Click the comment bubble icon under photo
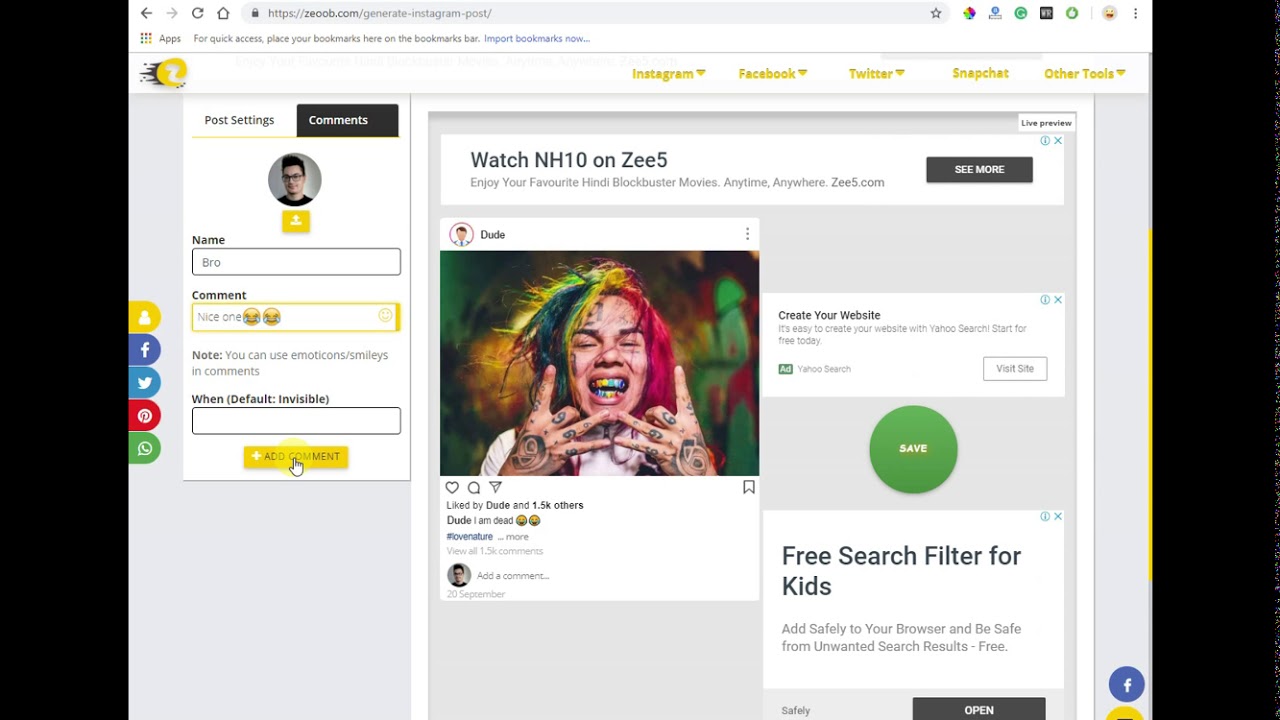Screen dimensions: 1280x720 coord(474,487)
